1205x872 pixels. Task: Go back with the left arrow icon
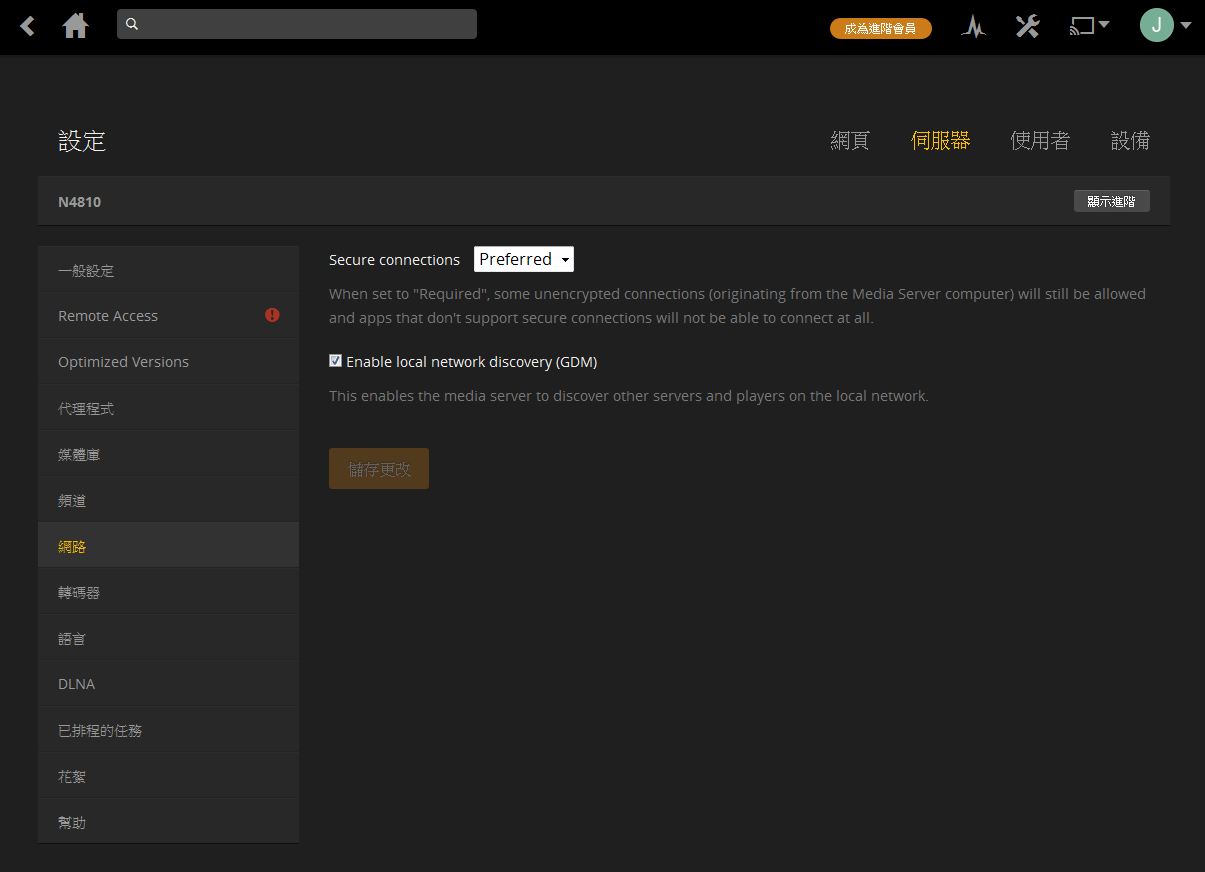coord(28,26)
